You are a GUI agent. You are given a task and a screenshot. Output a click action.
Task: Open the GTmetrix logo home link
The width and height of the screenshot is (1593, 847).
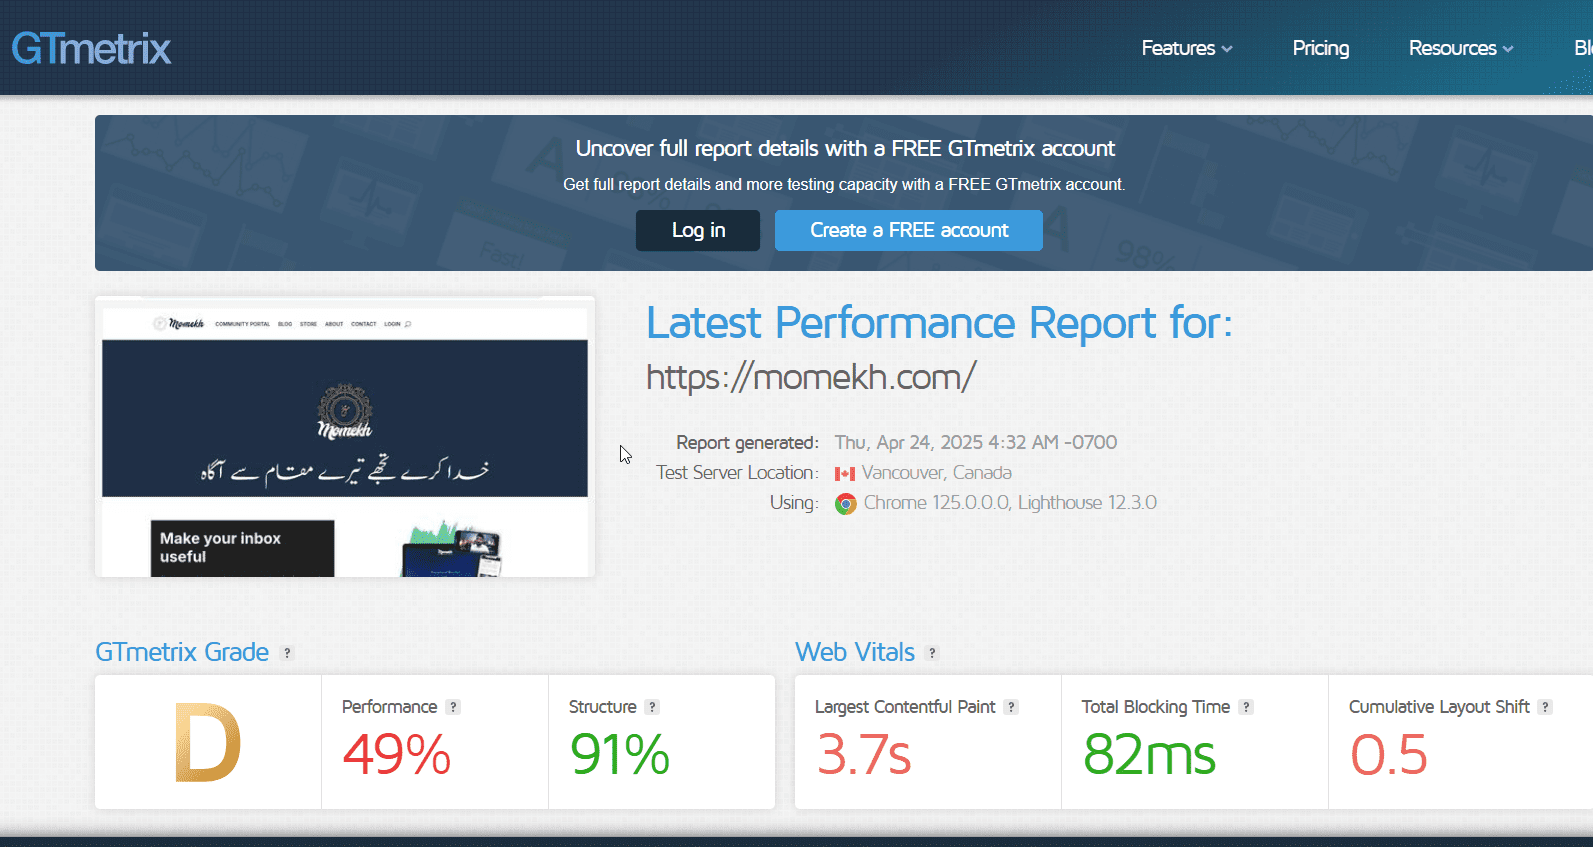point(91,48)
